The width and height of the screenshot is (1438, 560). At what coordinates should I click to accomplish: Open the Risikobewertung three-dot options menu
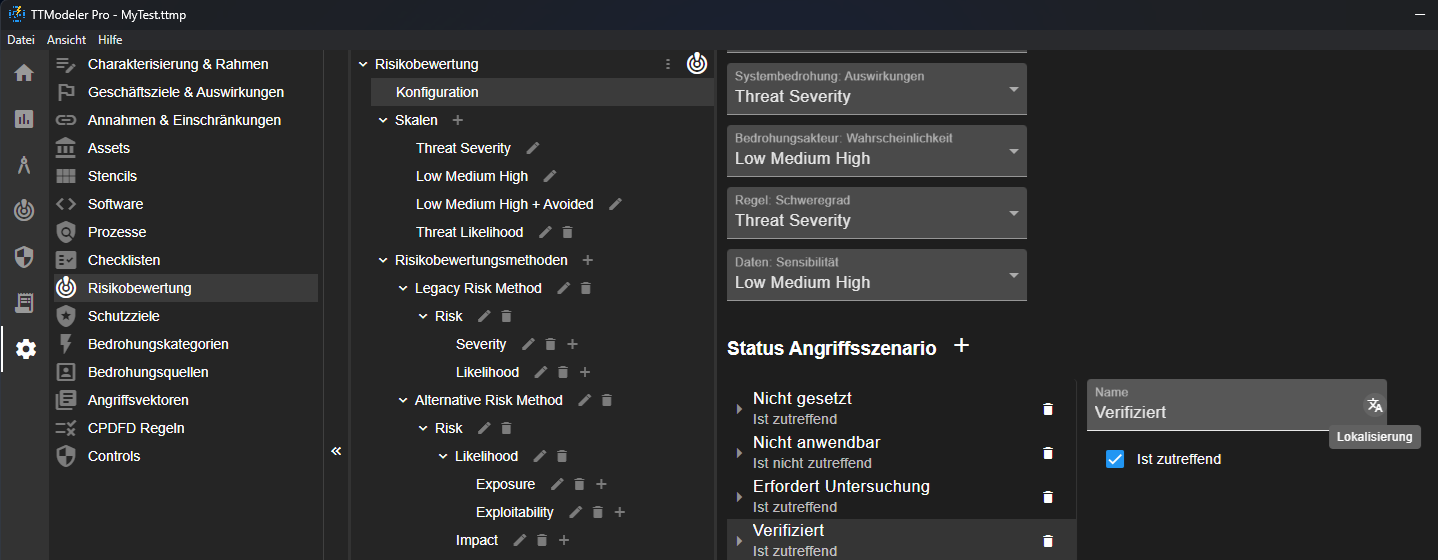(x=668, y=64)
